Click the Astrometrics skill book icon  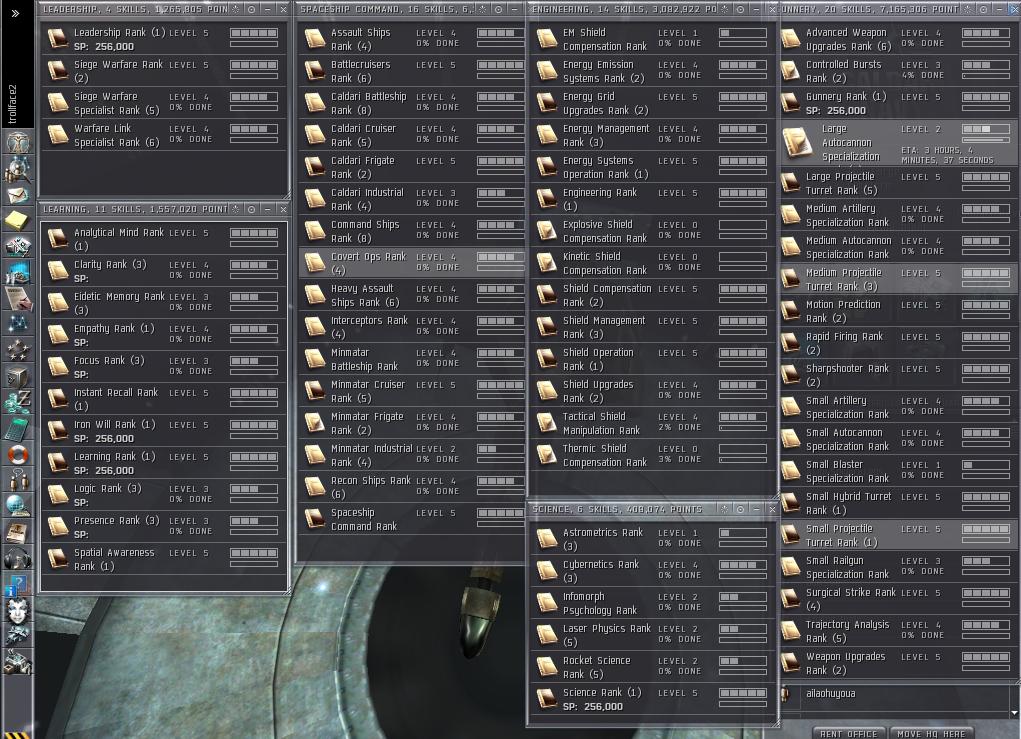(x=546, y=538)
